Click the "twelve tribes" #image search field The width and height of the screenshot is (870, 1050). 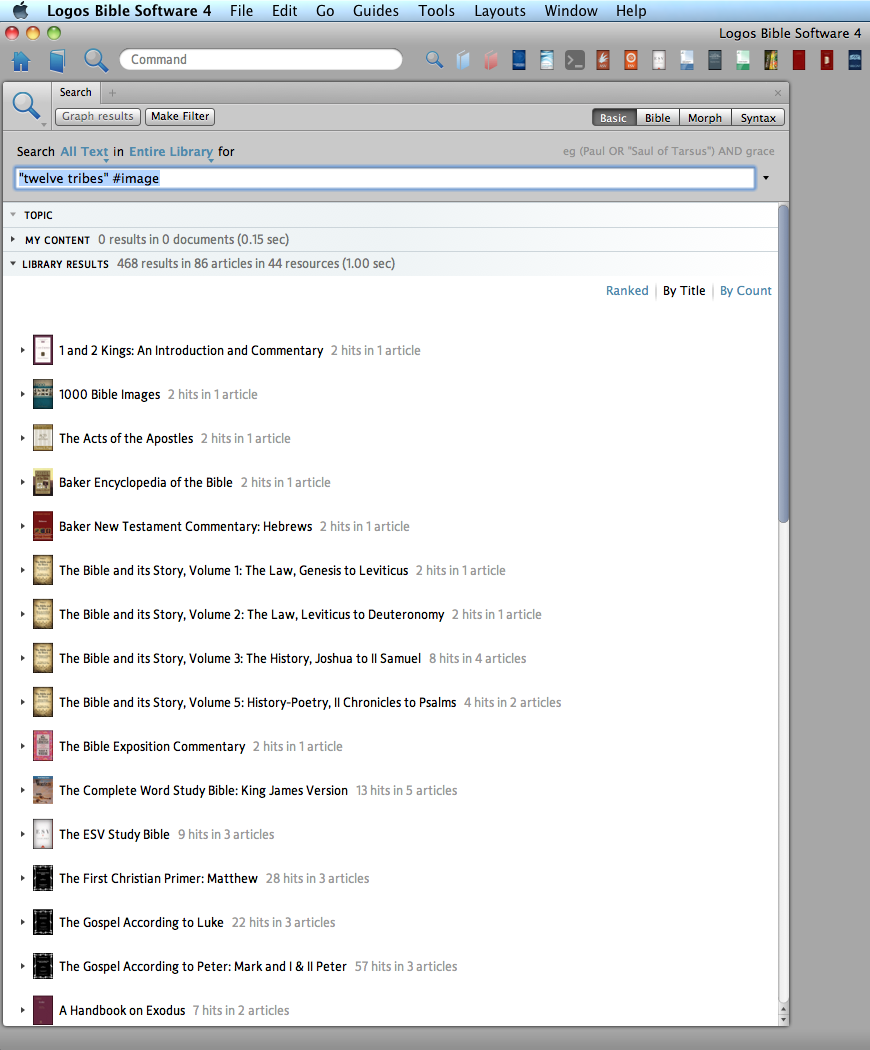(384, 178)
